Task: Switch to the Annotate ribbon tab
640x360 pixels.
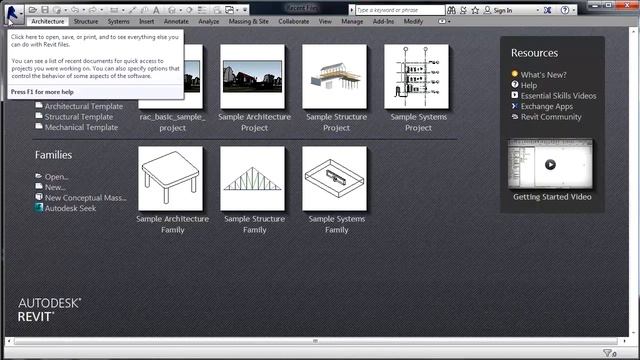Action: click(x=176, y=21)
